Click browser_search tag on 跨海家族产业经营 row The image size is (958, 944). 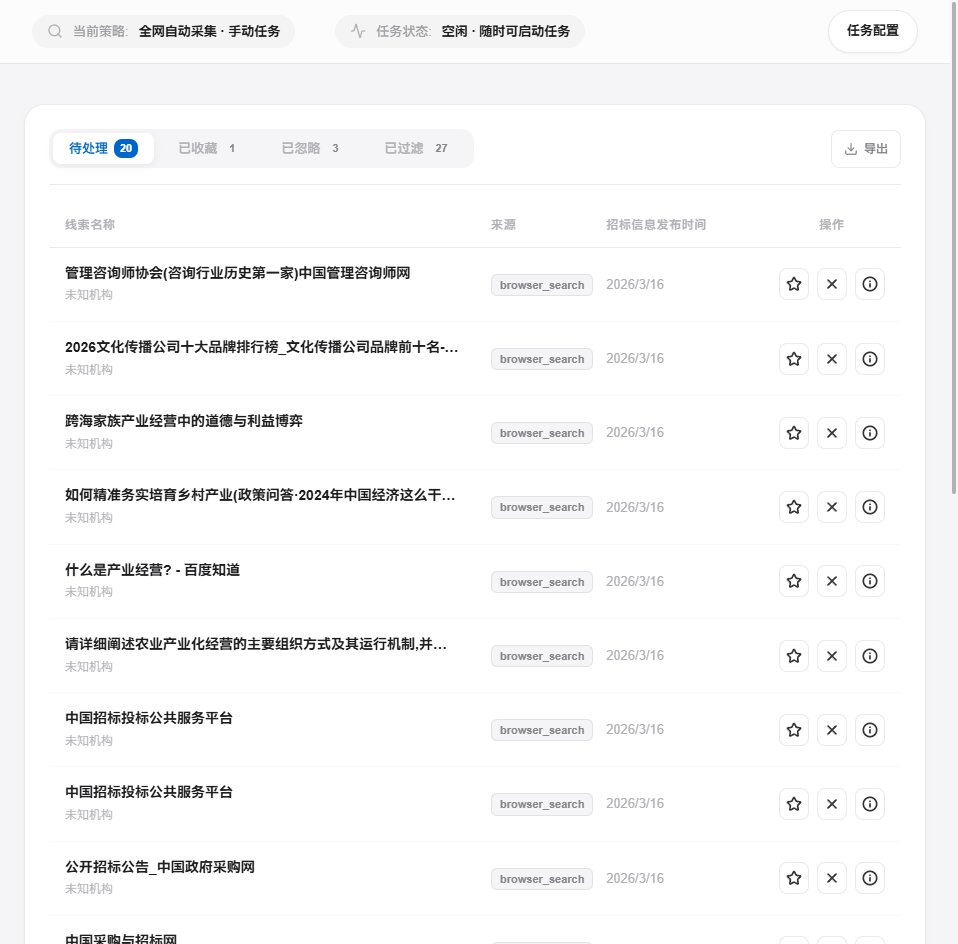click(541, 433)
